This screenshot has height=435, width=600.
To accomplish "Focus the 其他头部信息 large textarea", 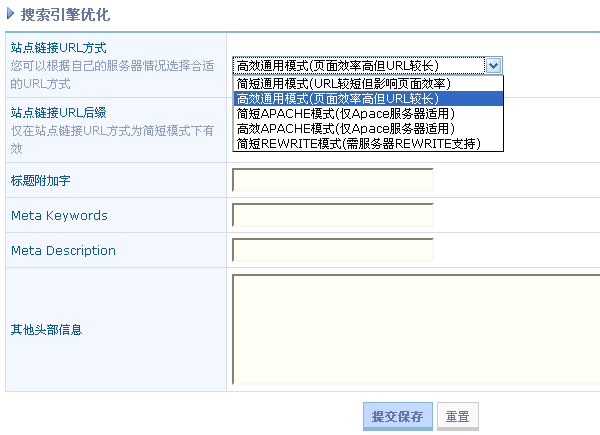I will pyautogui.click(x=414, y=329).
